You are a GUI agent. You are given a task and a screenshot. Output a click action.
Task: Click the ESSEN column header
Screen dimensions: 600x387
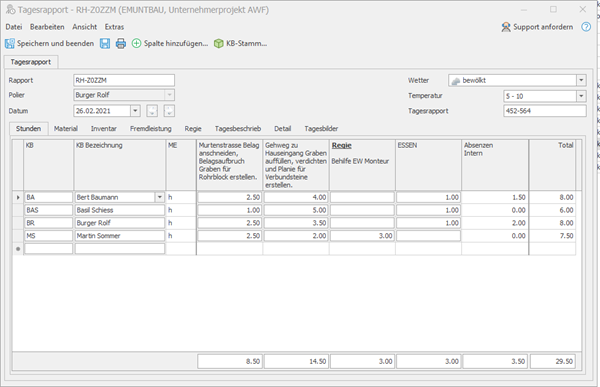pos(428,165)
